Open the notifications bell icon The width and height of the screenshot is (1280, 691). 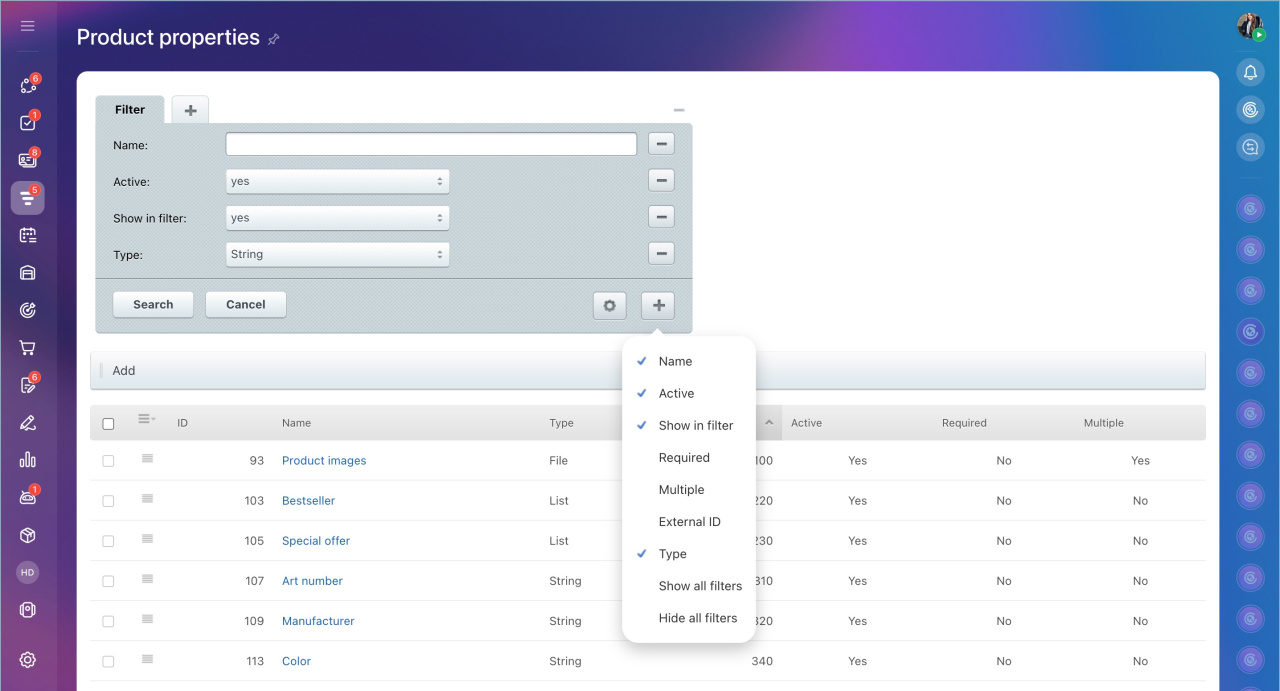click(x=1250, y=72)
